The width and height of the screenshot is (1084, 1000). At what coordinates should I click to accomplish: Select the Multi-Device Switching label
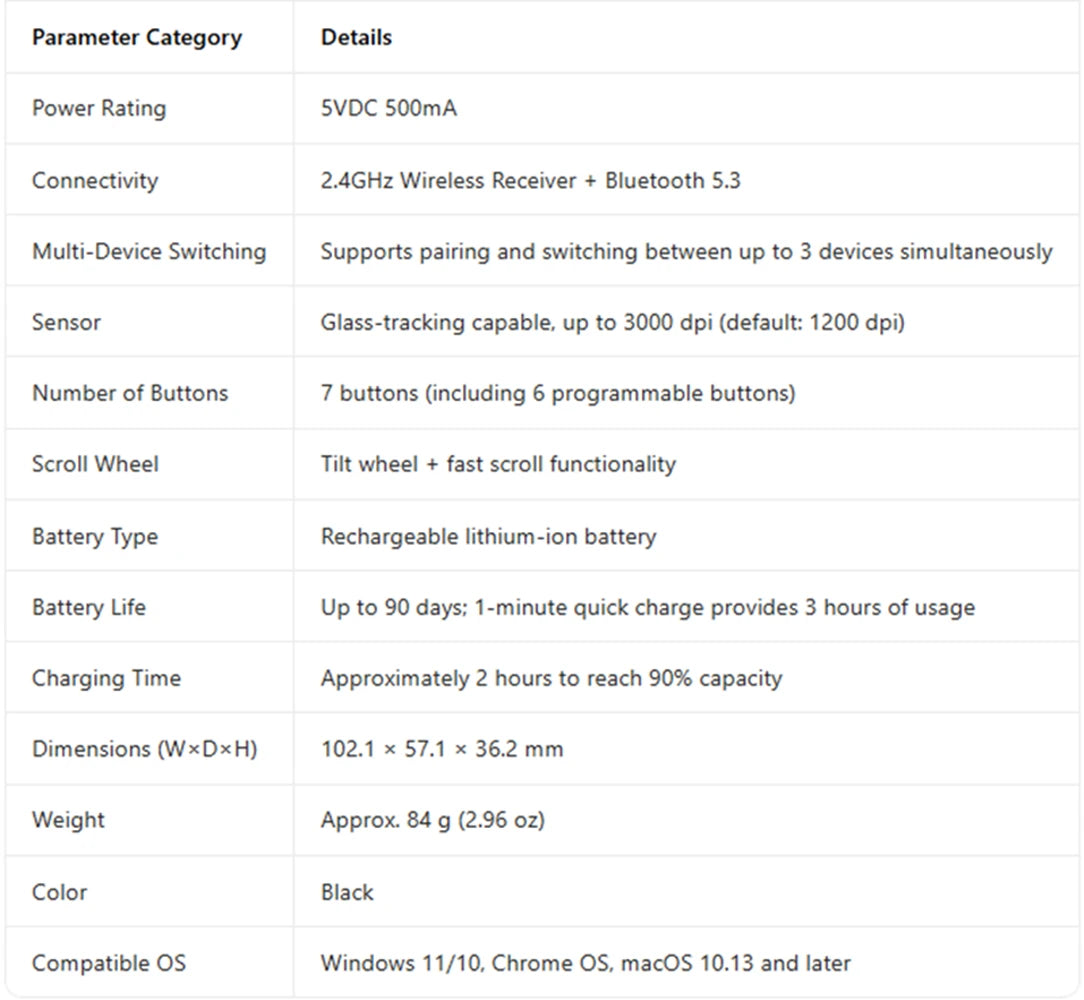[149, 252]
